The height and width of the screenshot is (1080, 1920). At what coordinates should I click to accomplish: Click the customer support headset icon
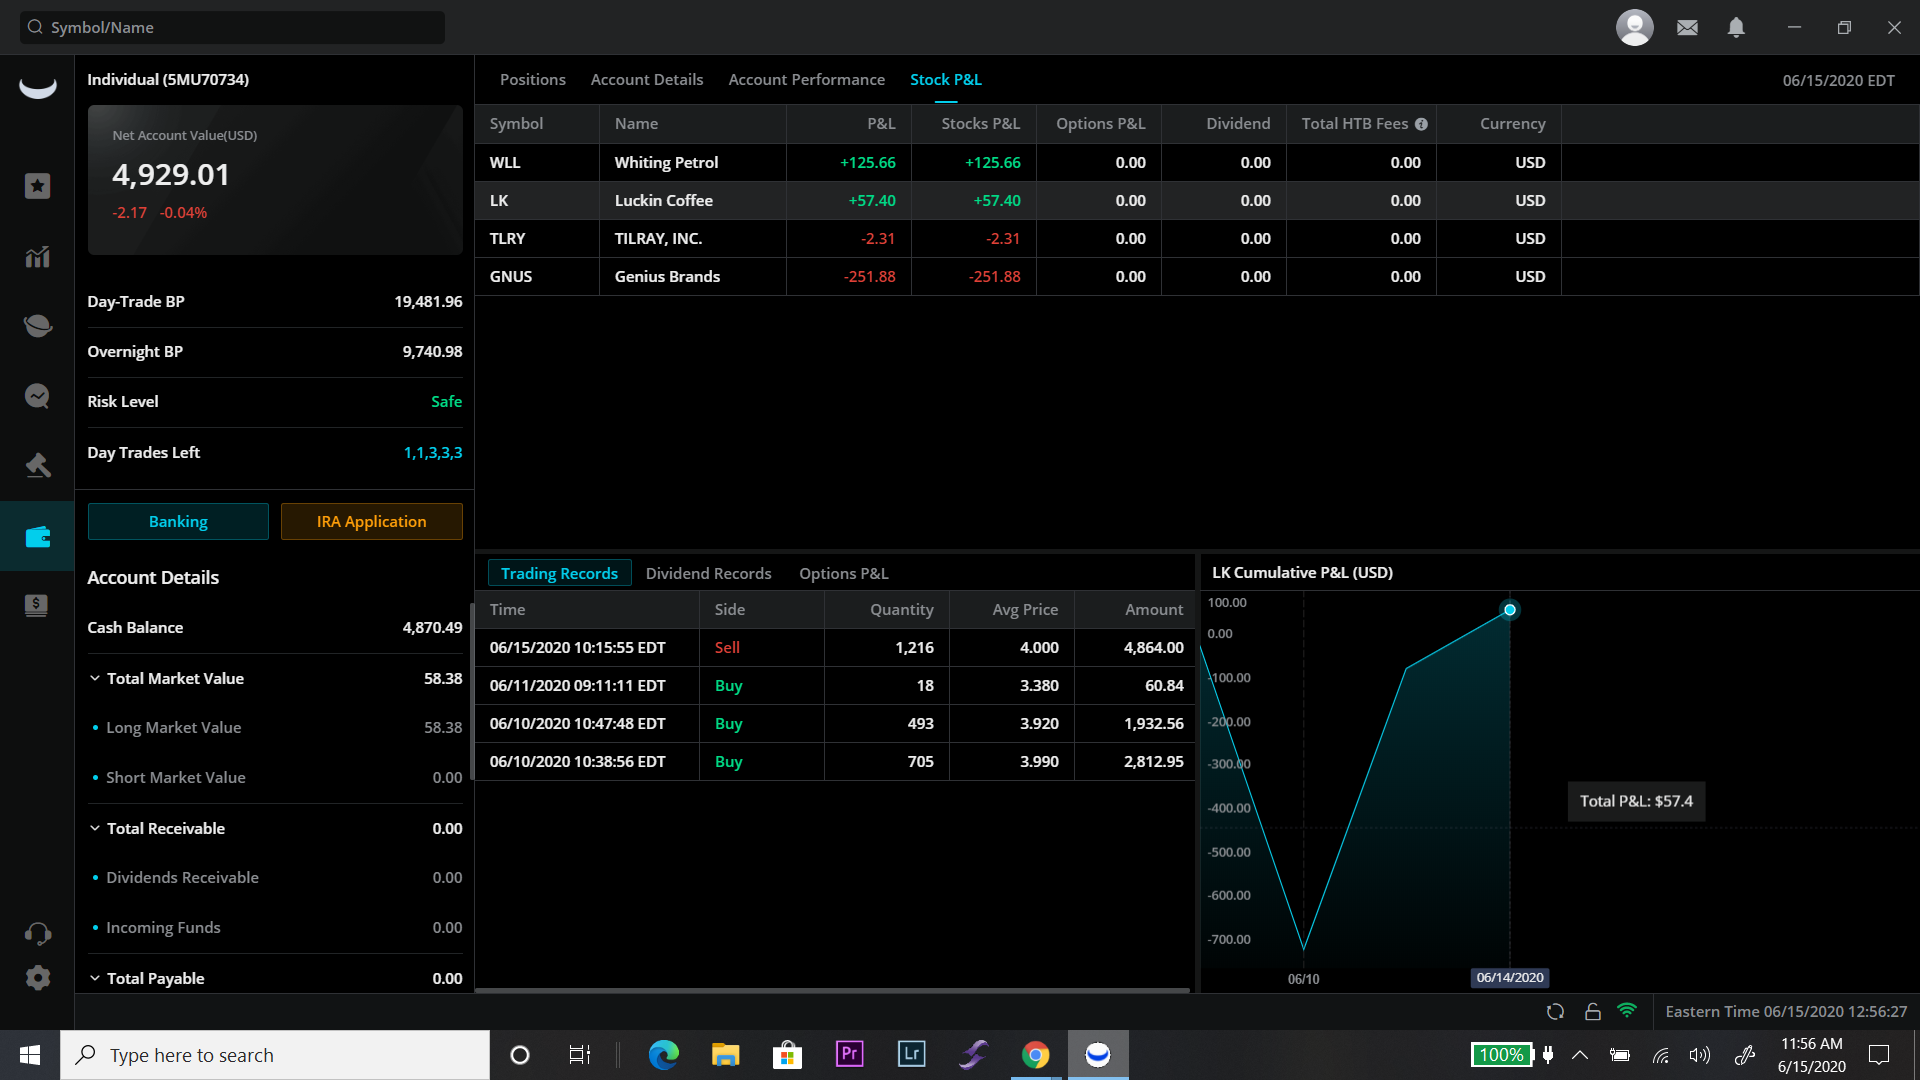37,934
